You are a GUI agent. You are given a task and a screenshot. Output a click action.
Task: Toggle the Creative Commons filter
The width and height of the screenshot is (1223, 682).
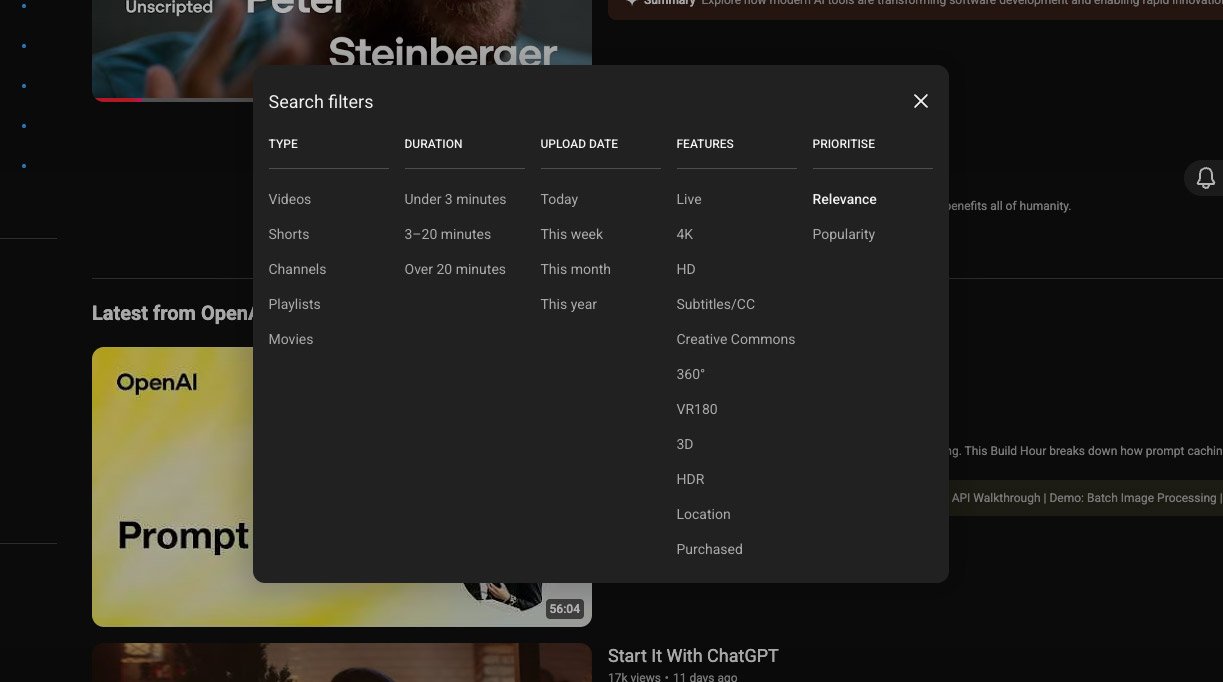[x=736, y=339]
